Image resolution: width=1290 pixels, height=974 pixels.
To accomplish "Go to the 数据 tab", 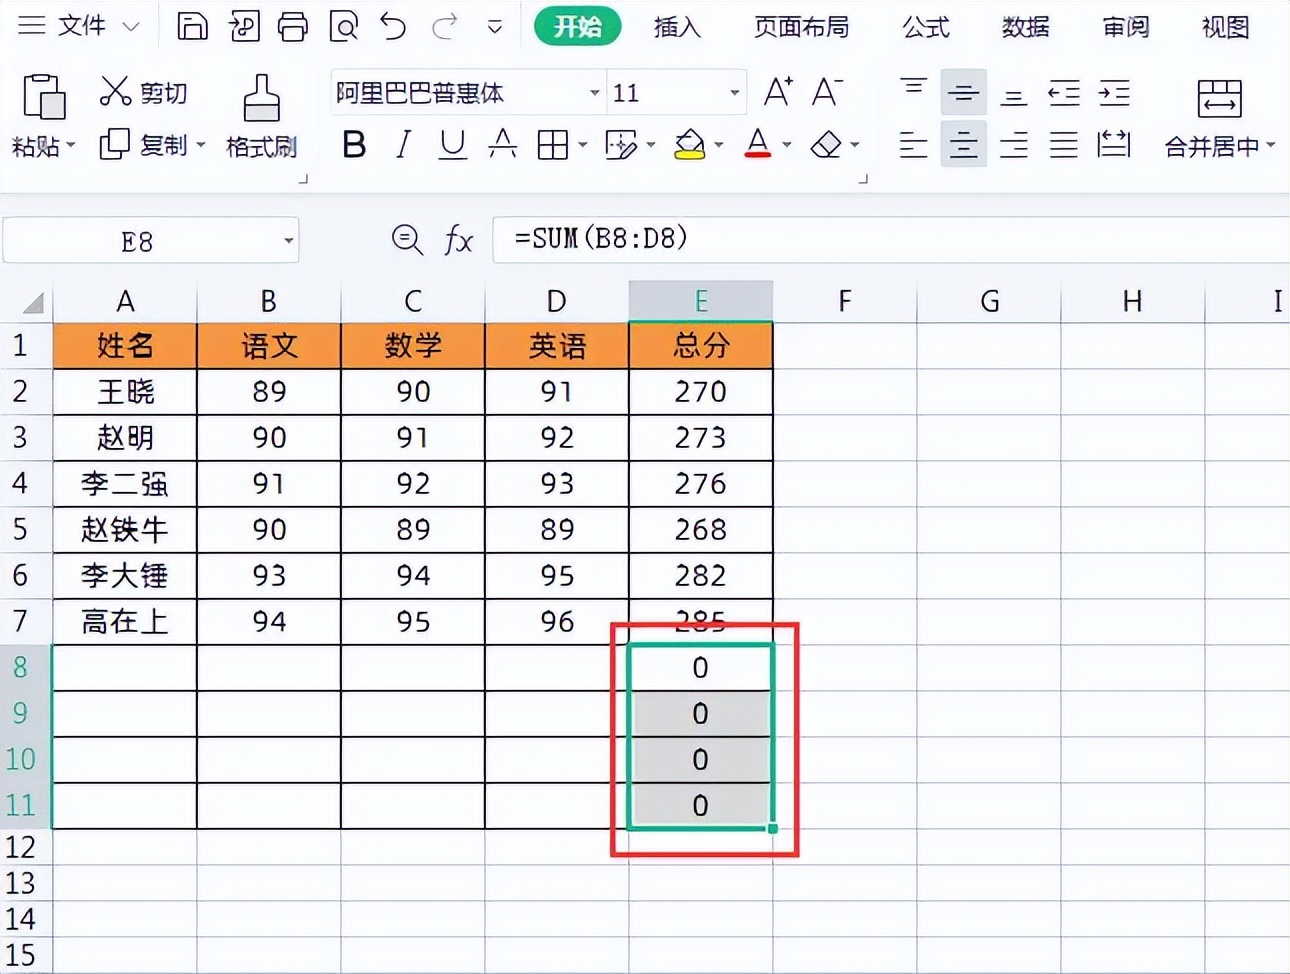I will (x=1026, y=27).
